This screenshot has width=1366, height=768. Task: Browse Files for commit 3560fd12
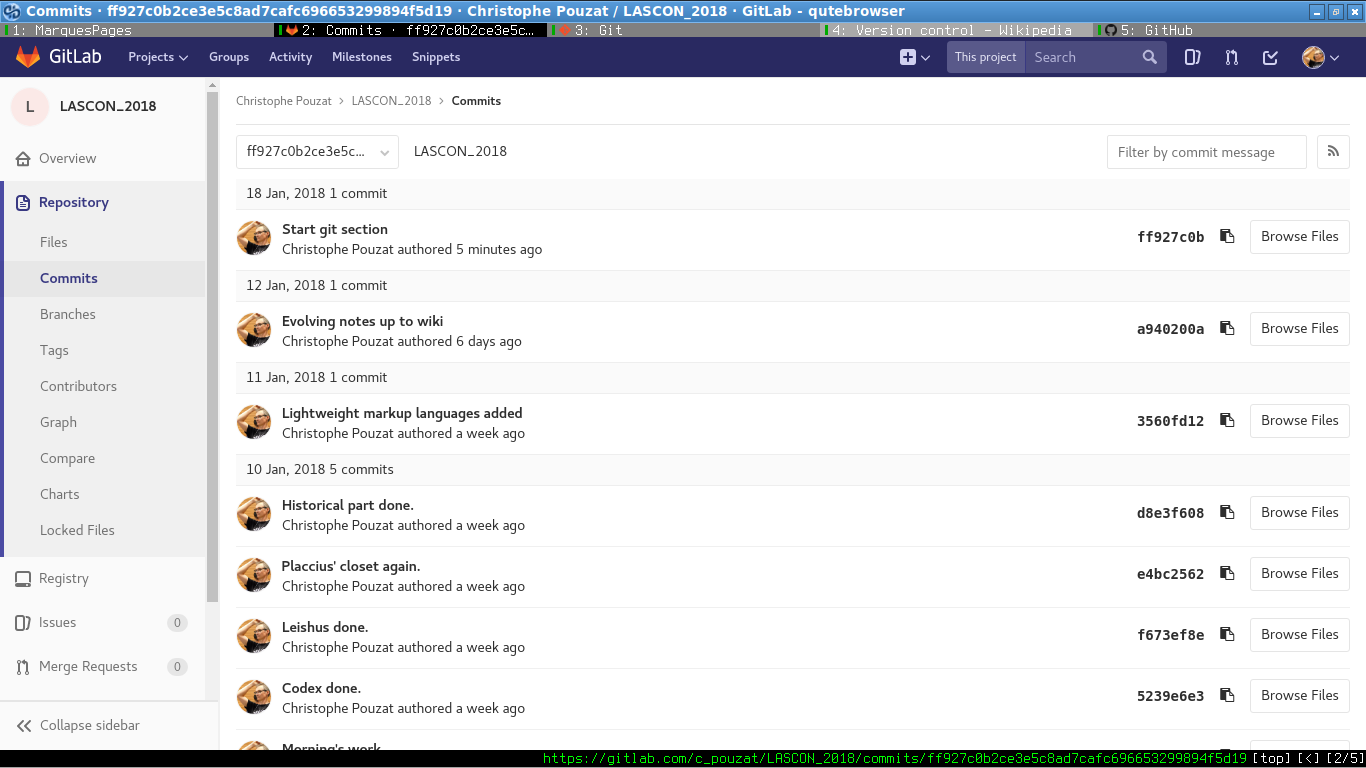(x=1299, y=421)
